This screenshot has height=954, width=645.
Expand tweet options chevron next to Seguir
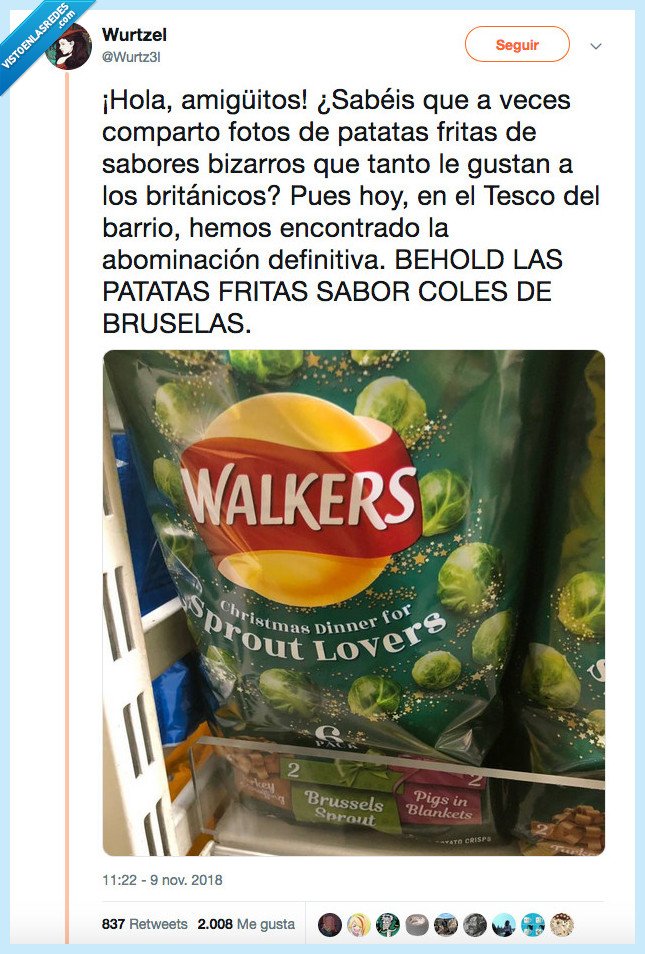coord(596,46)
